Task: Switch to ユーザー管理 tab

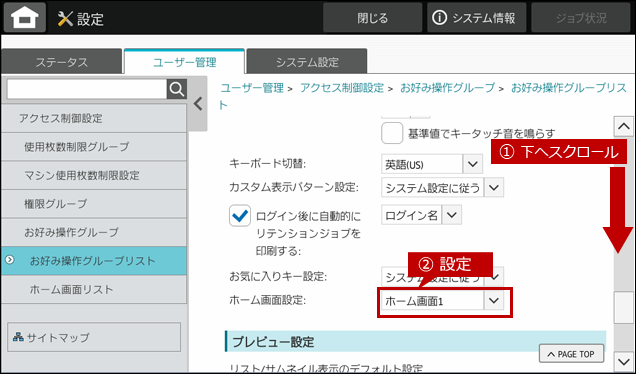Action: 184,62
